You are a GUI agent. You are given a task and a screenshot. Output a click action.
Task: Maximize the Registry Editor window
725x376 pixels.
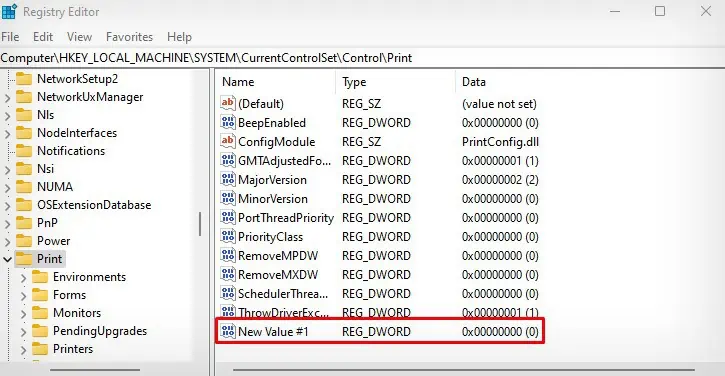(x=660, y=11)
